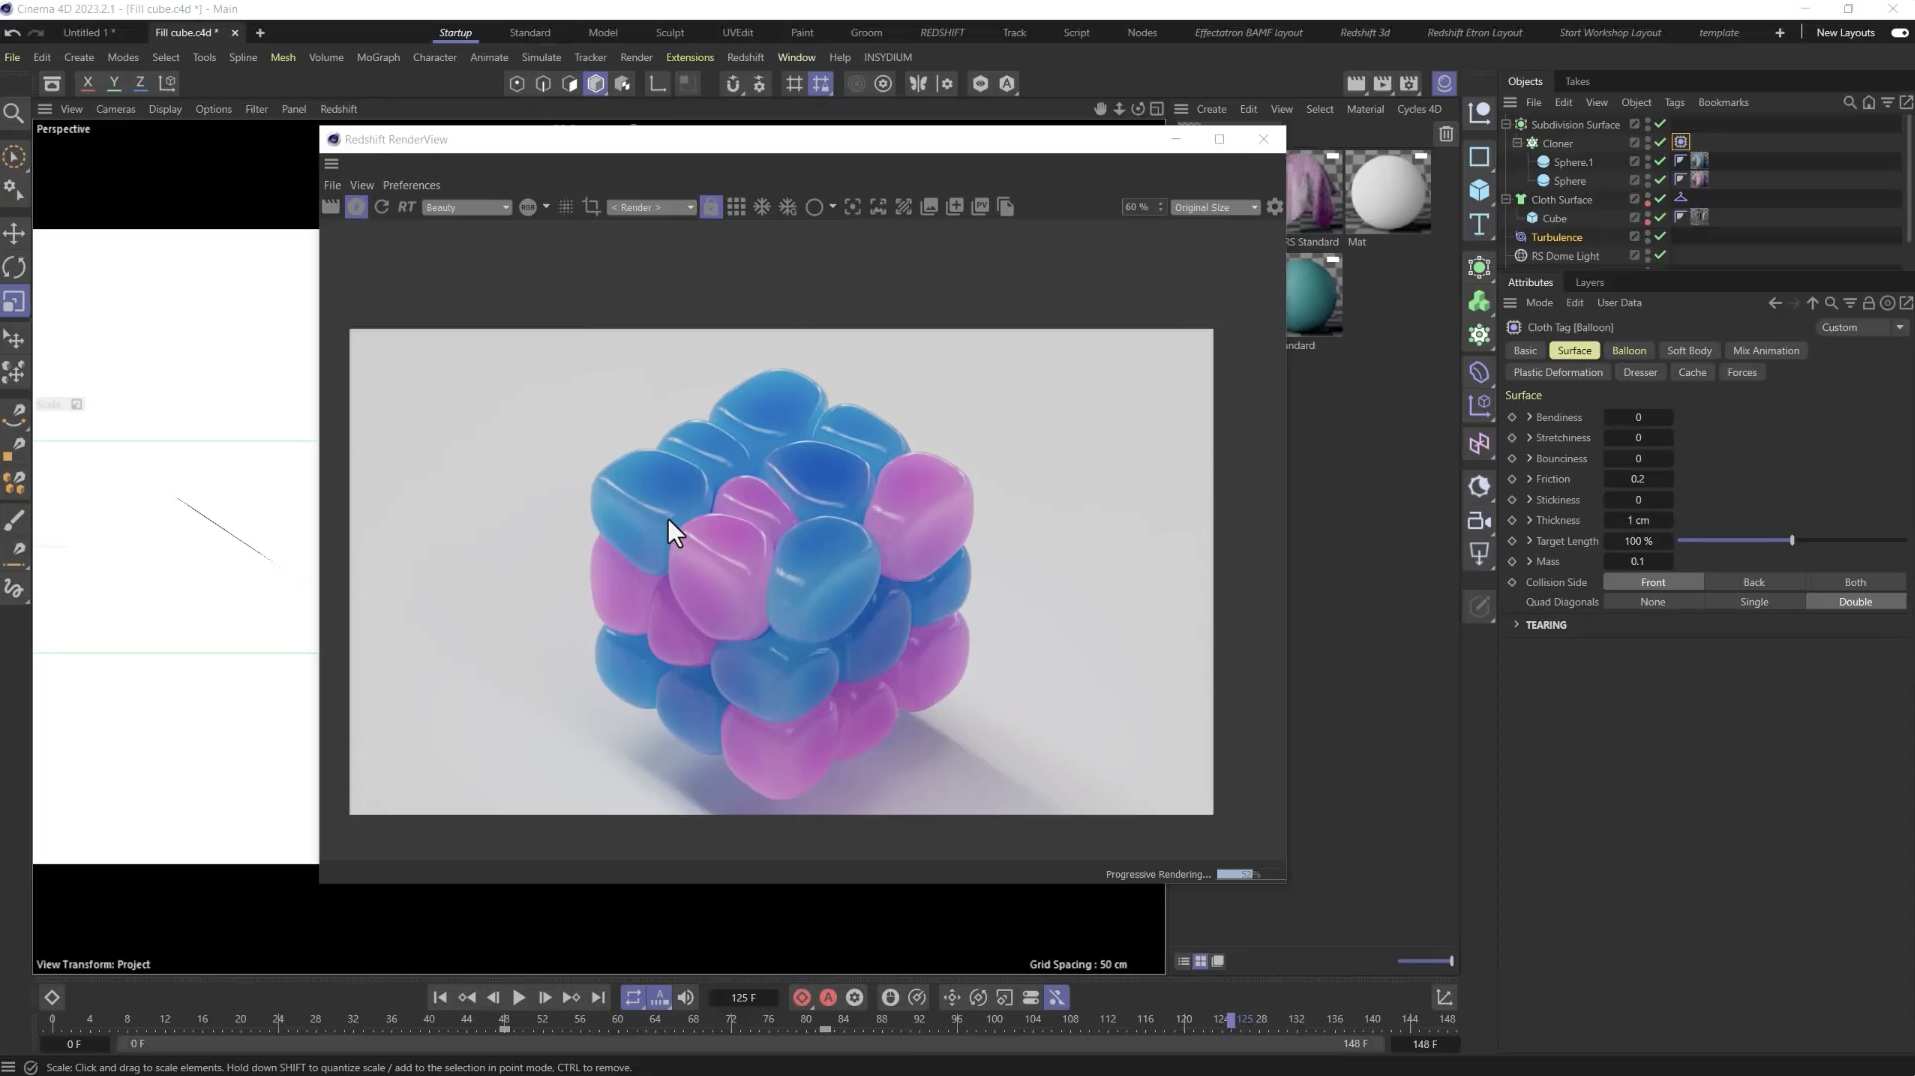Select the Scale tool in the left toolbar

16,300
